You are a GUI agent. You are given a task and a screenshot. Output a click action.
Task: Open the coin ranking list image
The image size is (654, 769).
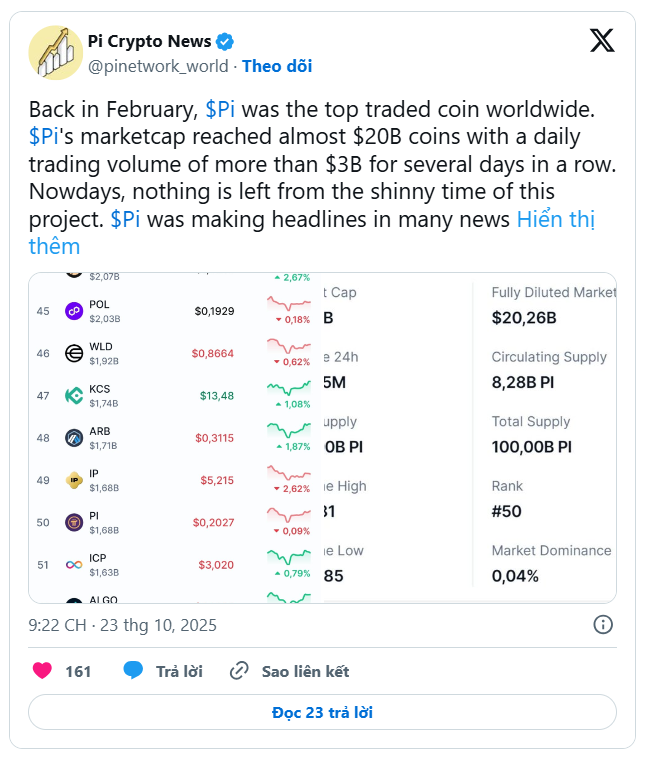tap(171, 438)
